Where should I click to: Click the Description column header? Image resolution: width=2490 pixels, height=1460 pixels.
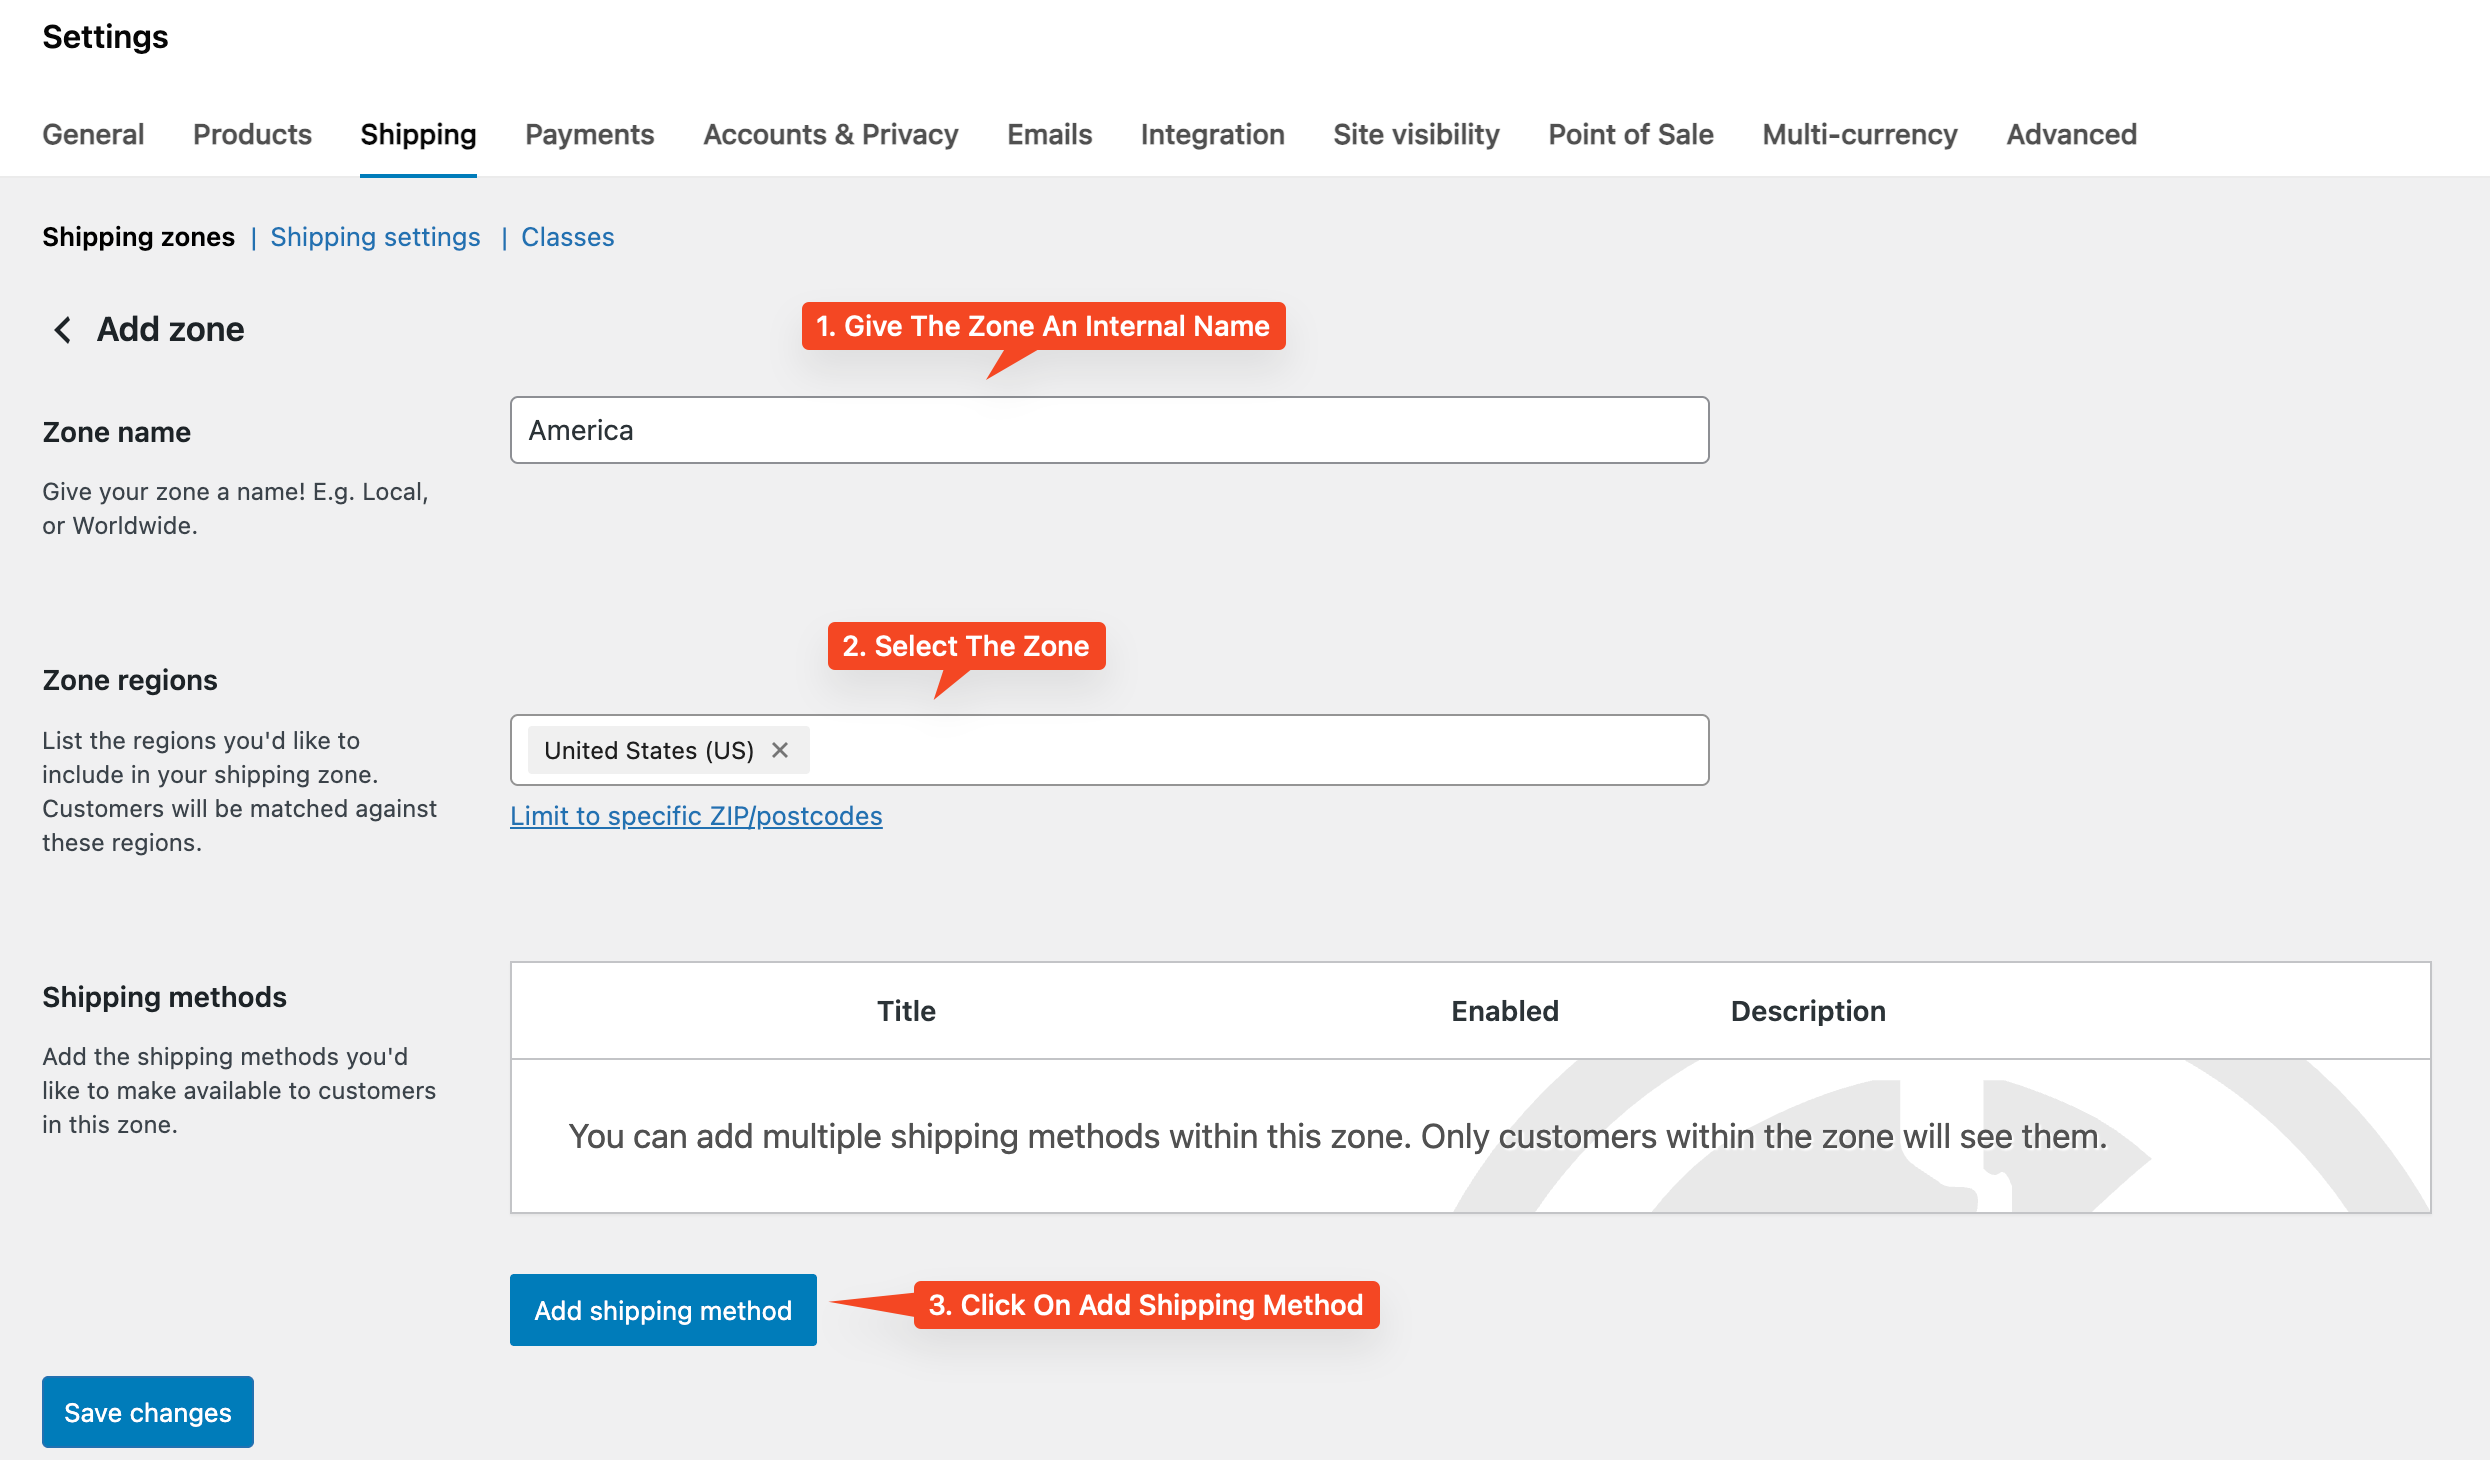(1808, 1011)
